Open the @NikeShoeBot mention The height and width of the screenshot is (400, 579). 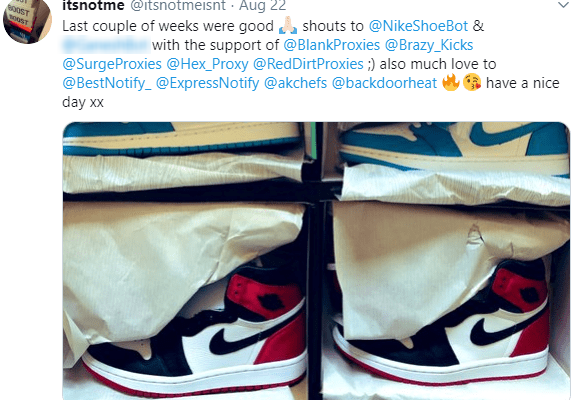point(418,26)
